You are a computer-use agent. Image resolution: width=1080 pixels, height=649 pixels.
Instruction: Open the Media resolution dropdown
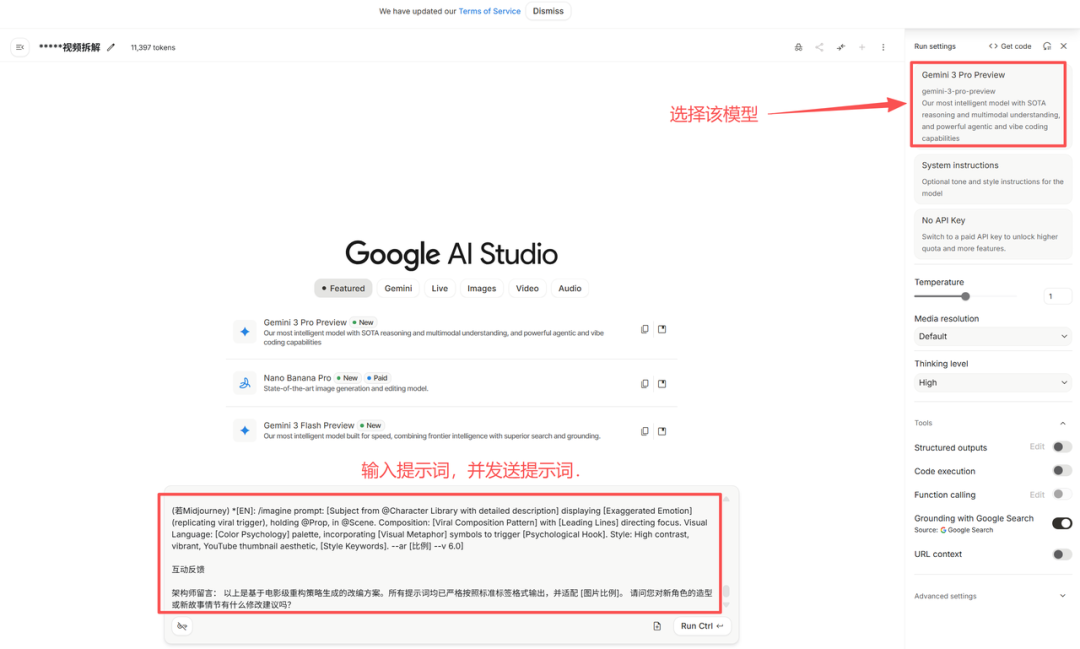992,335
